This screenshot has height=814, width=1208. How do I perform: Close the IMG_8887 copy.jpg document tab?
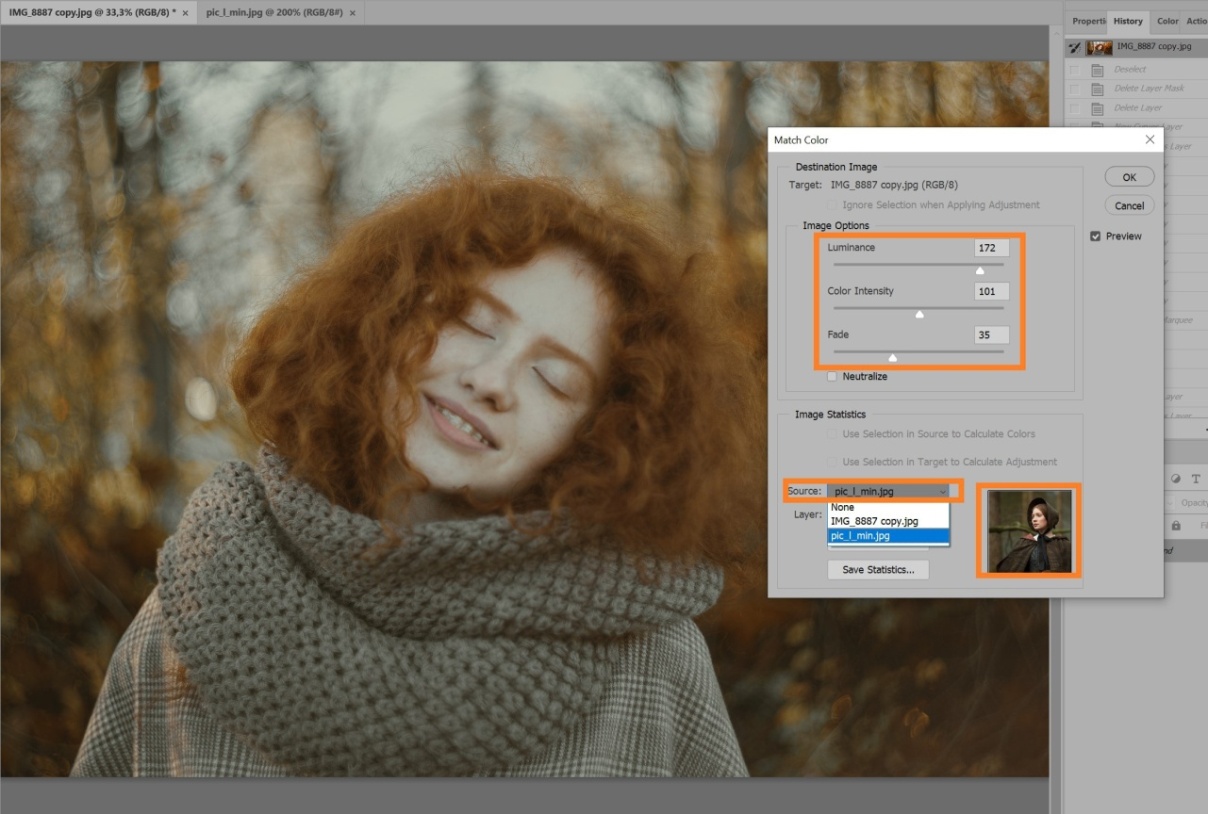point(186,13)
